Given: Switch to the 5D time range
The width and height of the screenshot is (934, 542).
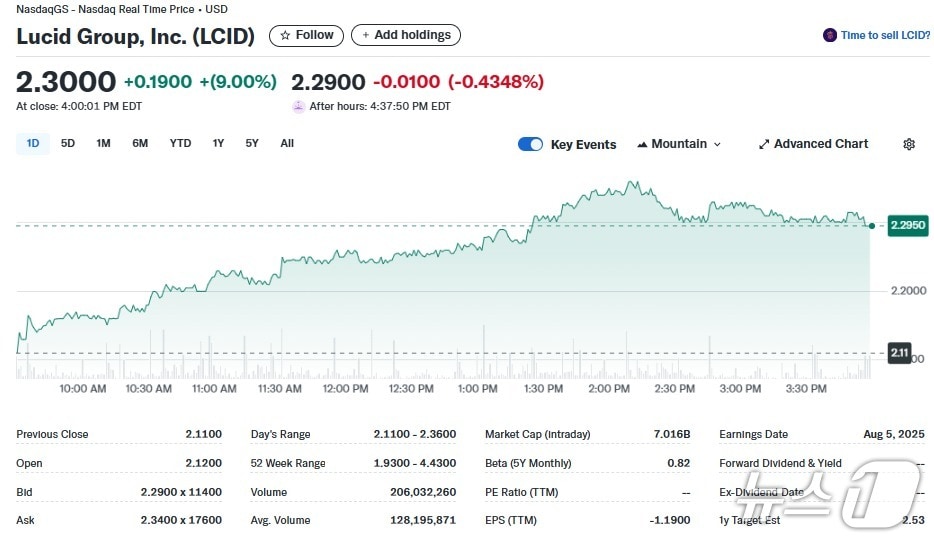Looking at the screenshot, I should point(68,143).
